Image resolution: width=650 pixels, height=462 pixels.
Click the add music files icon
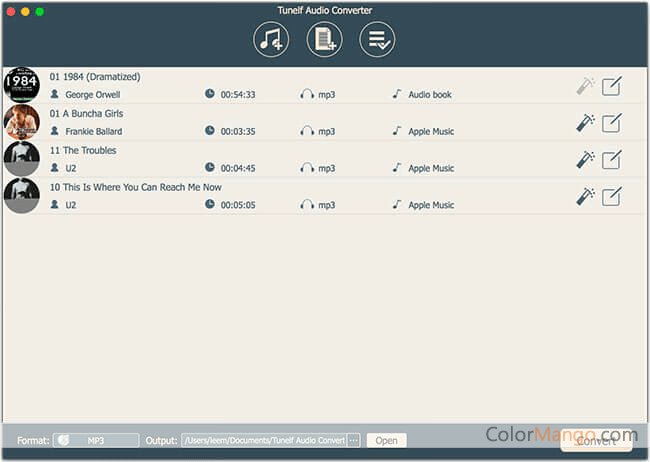coord(271,40)
